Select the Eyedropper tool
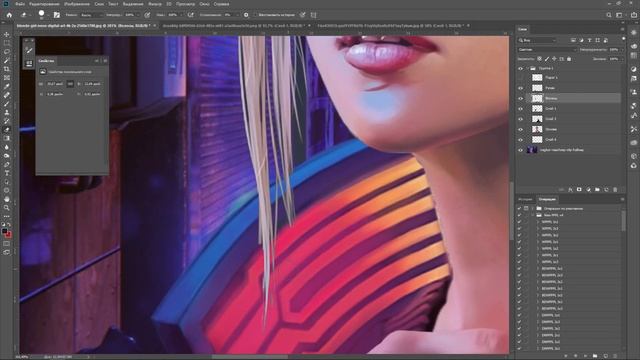Viewport: 640px width, 360px height. pyautogui.click(x=7, y=86)
